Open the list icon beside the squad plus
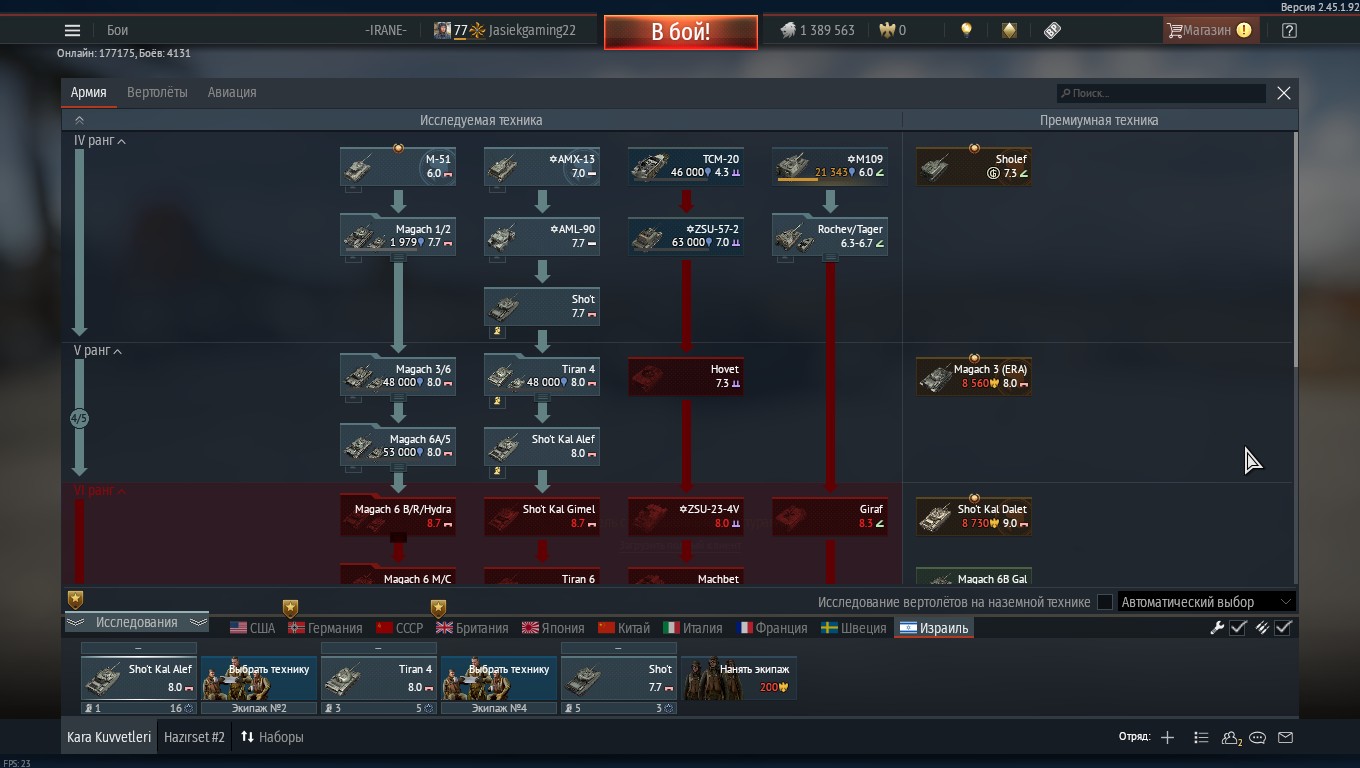This screenshot has width=1360, height=768. [x=1201, y=737]
